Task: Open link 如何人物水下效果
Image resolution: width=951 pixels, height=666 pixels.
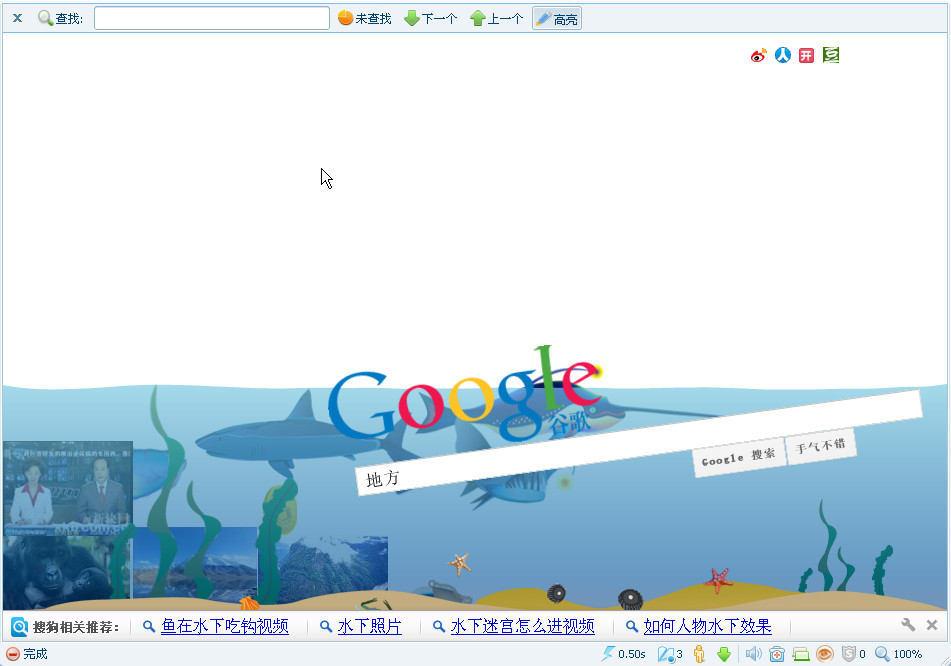Action: (707, 627)
